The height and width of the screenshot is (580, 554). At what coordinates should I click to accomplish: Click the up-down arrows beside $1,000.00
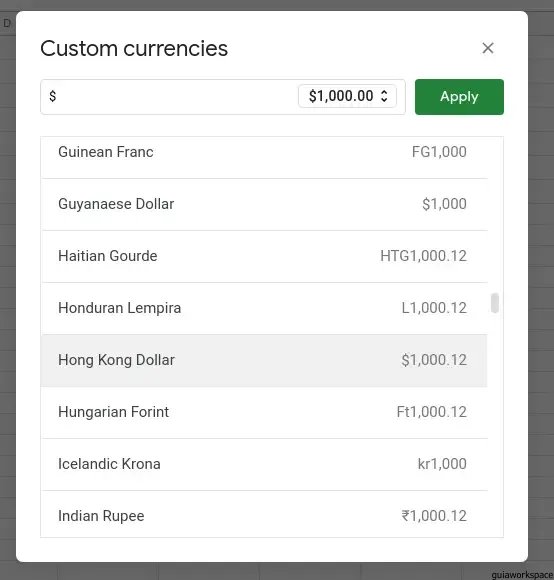tap(384, 96)
